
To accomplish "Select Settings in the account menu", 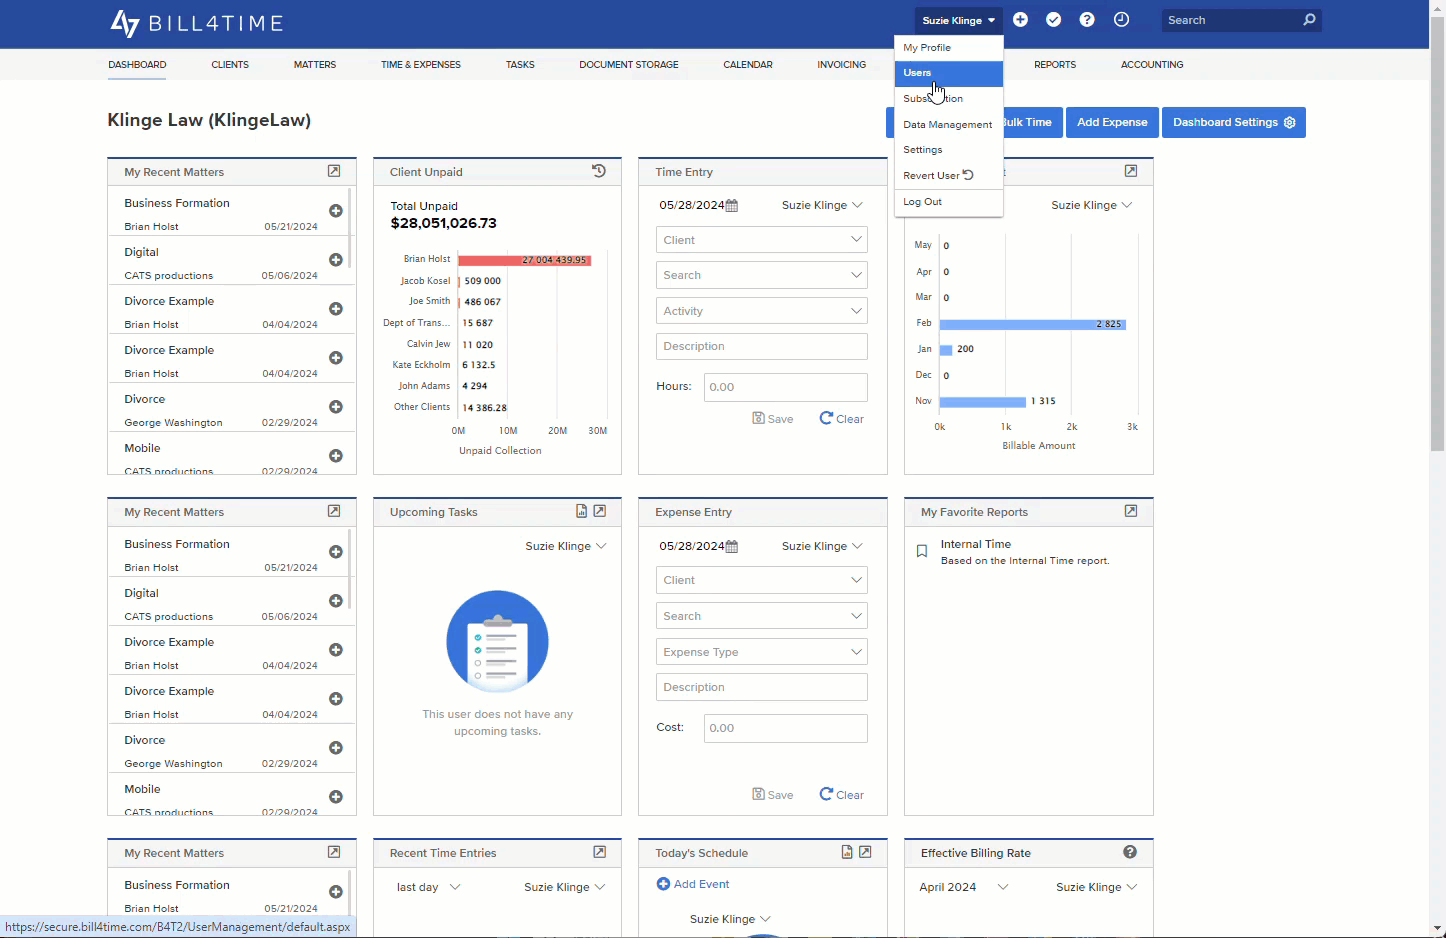I will [x=949, y=150].
